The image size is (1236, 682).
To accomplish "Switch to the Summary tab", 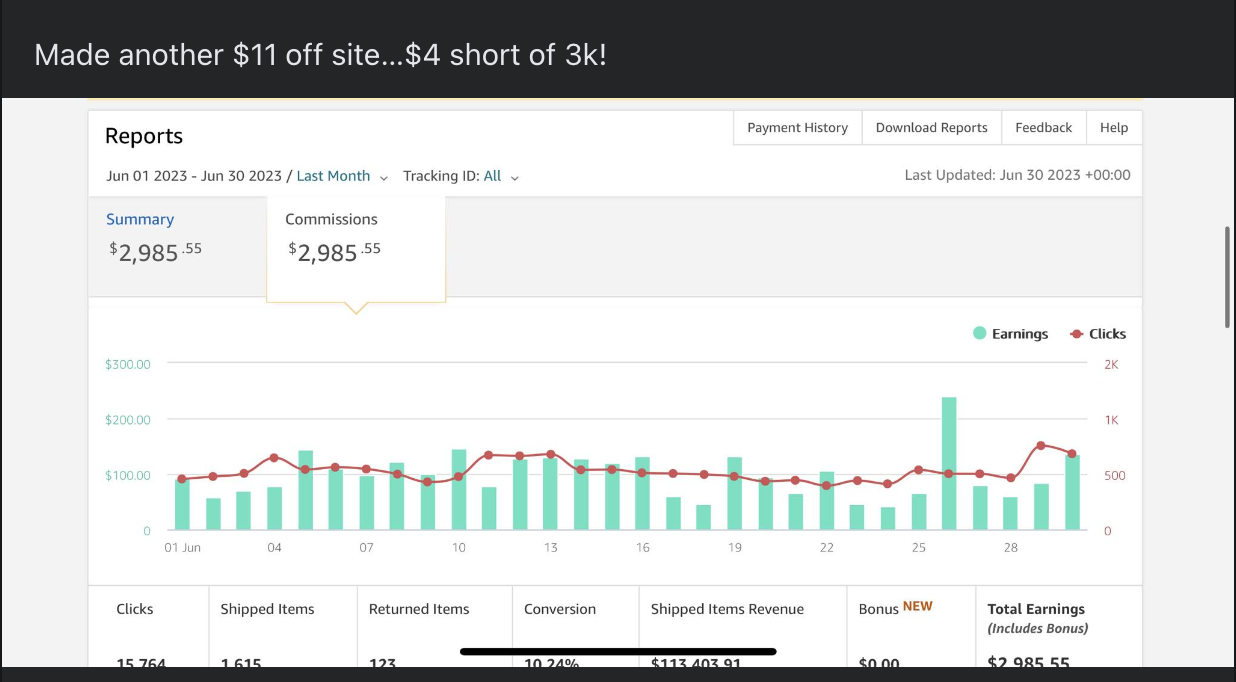I will pyautogui.click(x=140, y=219).
